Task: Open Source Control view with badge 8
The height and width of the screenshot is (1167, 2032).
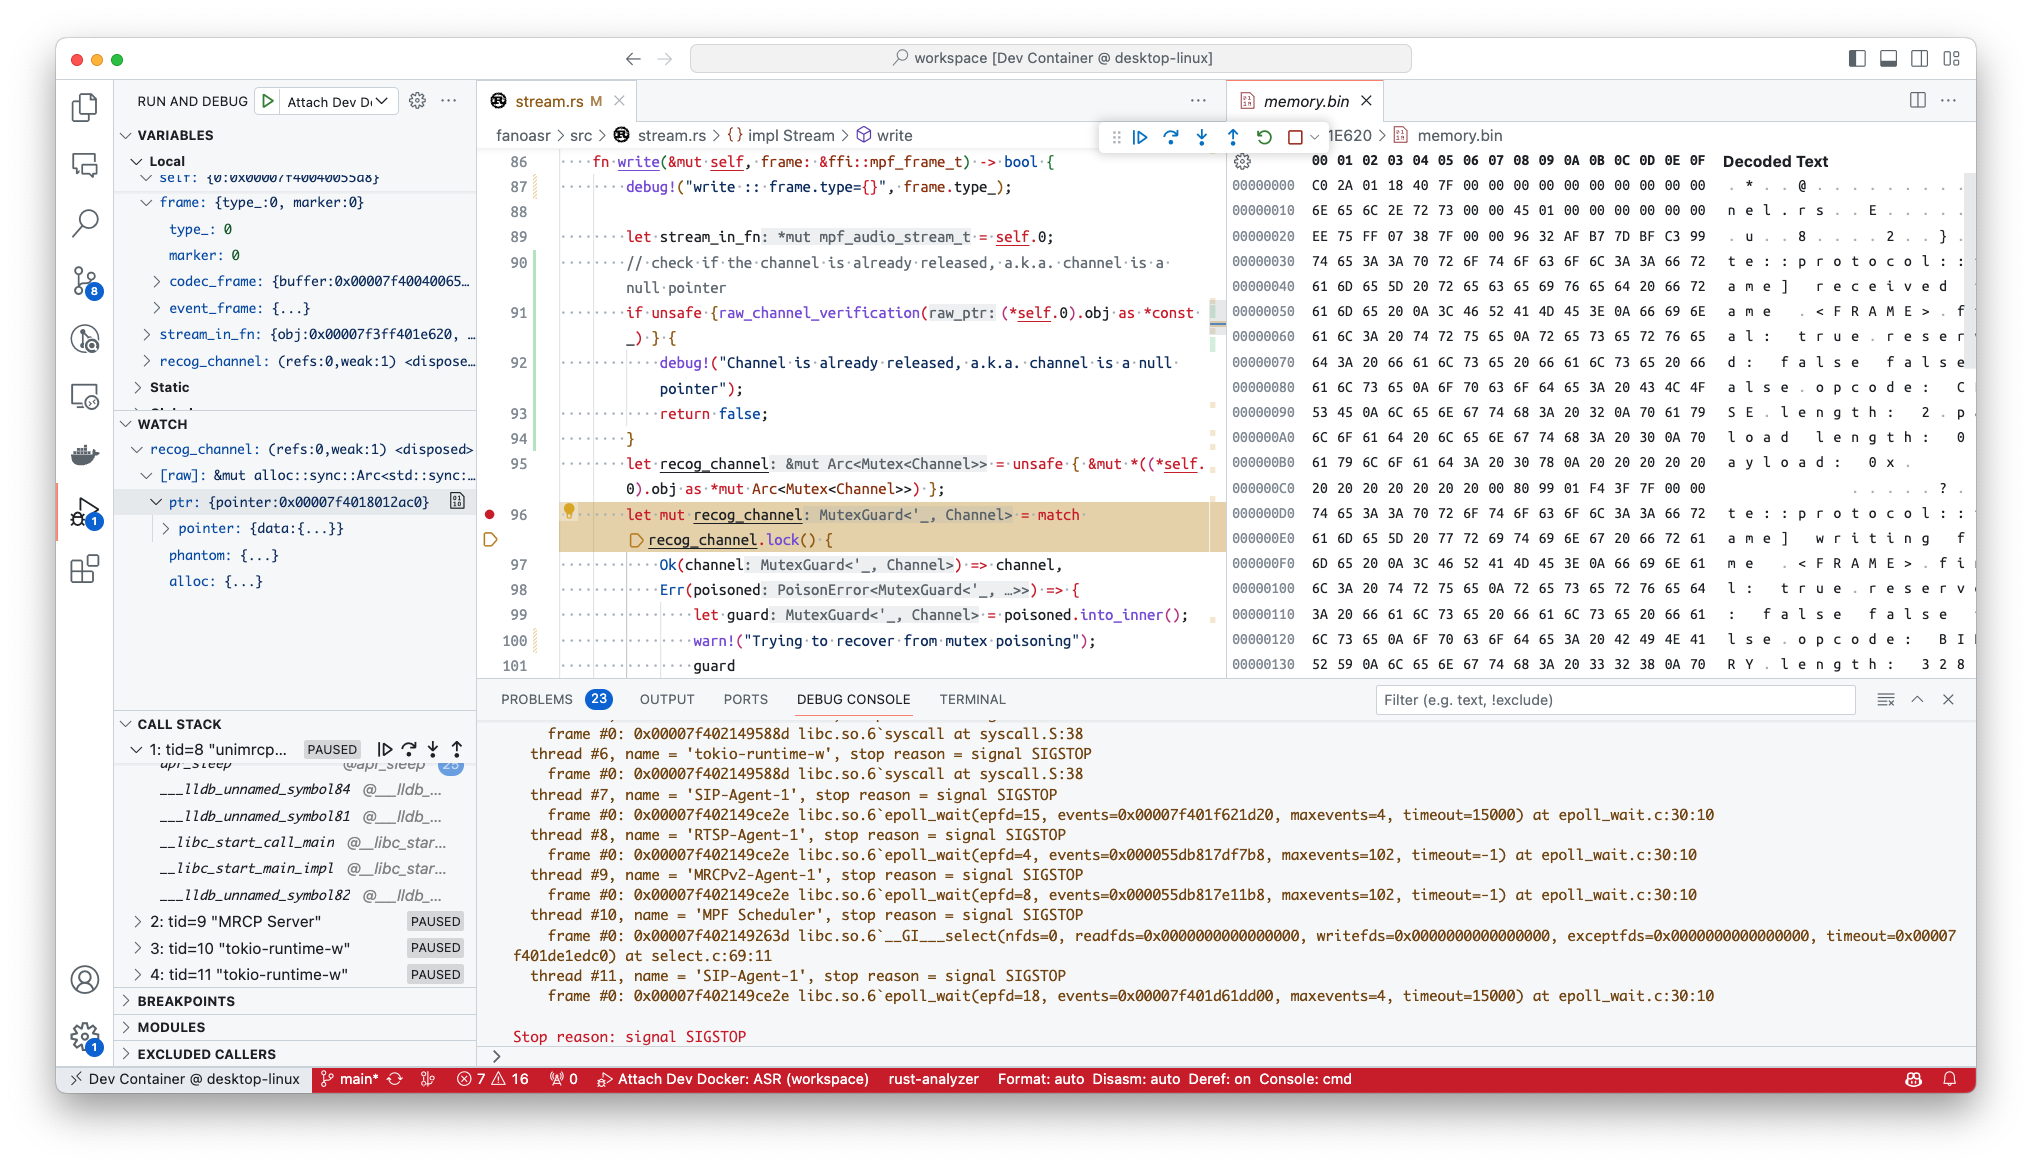Action: coord(85,282)
